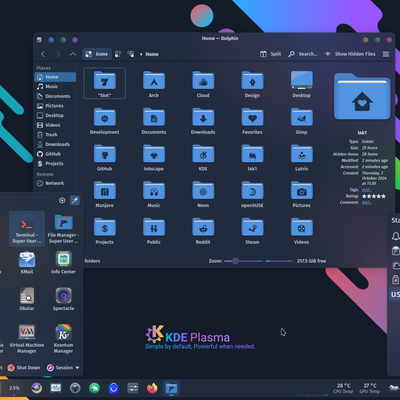Expand breadcrumb arrow before Home
This screenshot has height=400, width=400.
(x=141, y=54)
